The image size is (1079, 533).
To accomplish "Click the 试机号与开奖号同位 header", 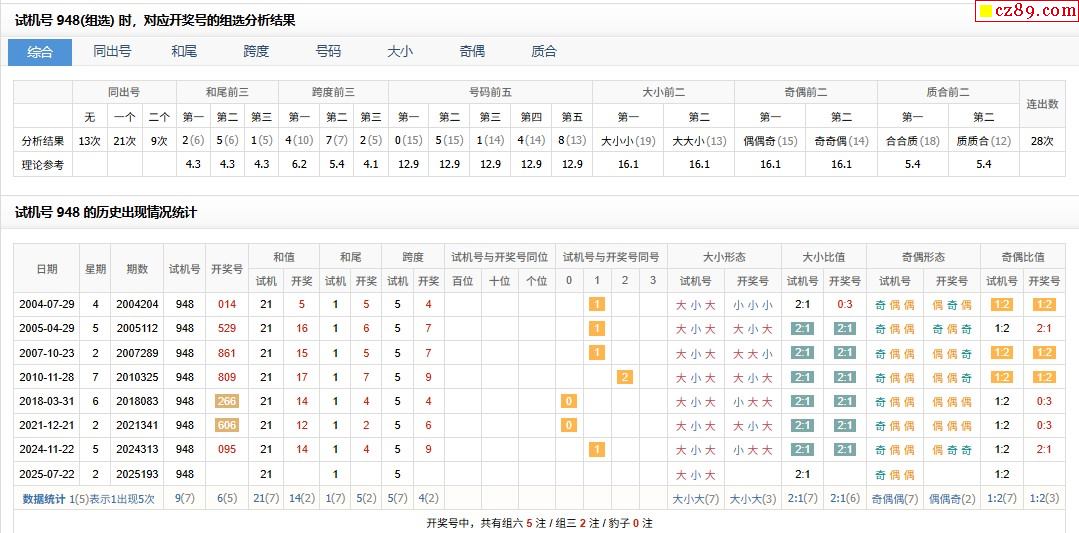I will point(500,257).
